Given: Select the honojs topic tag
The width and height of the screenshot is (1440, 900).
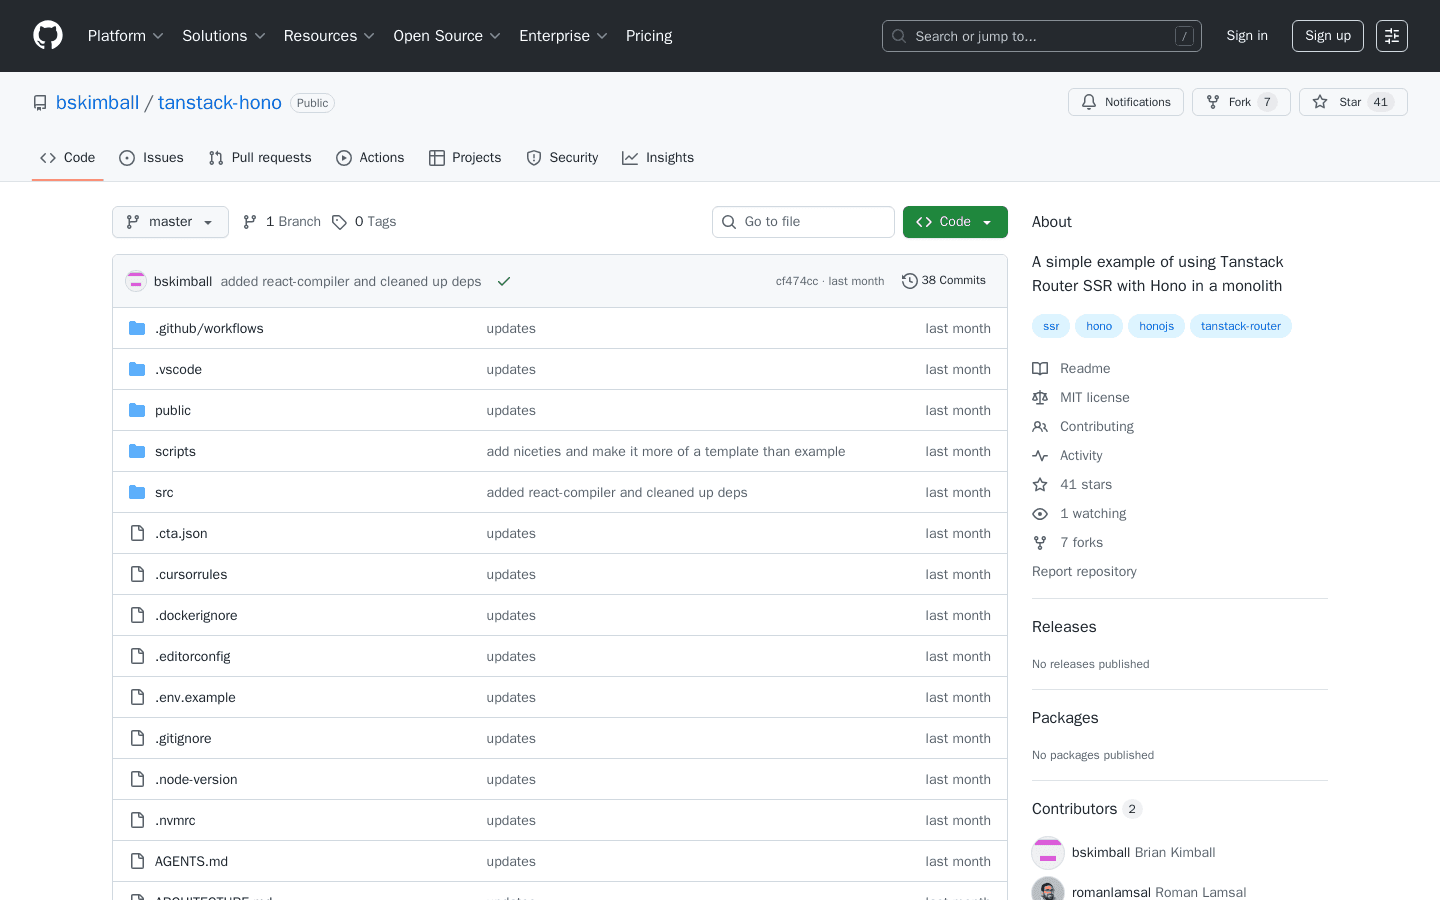Looking at the screenshot, I should click(x=1156, y=326).
